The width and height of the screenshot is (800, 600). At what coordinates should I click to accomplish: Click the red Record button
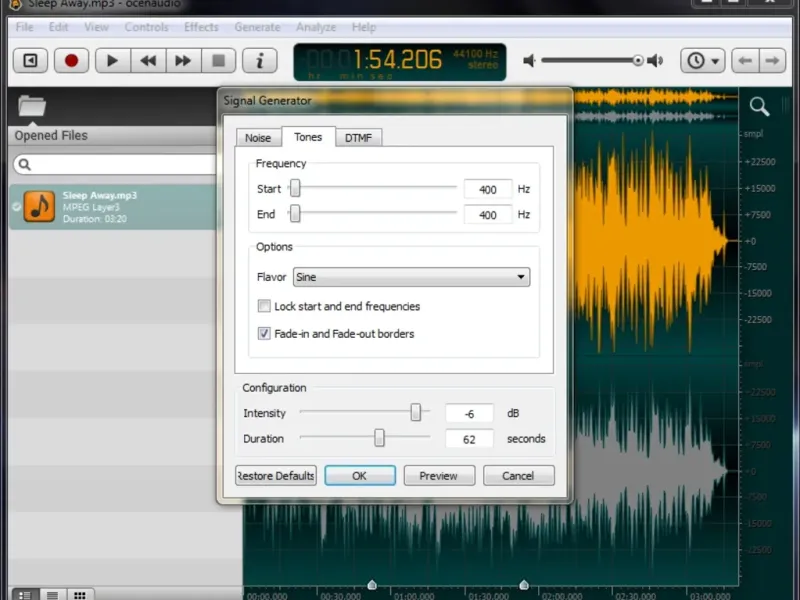tap(71, 61)
